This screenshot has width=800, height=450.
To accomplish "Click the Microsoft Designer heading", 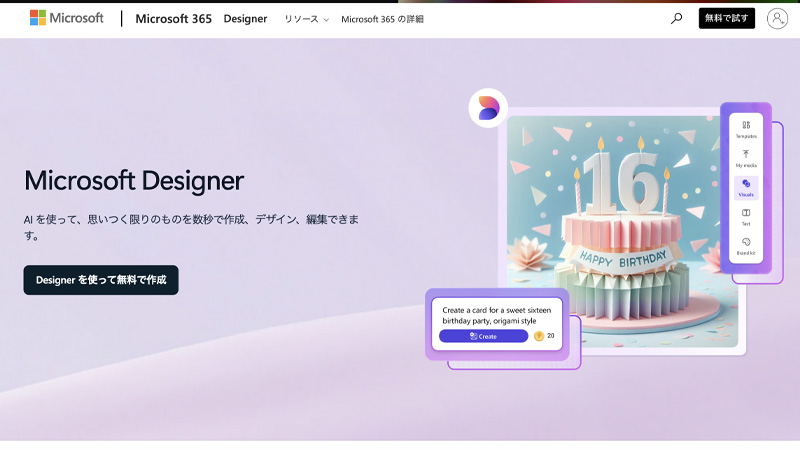I will click(134, 181).
